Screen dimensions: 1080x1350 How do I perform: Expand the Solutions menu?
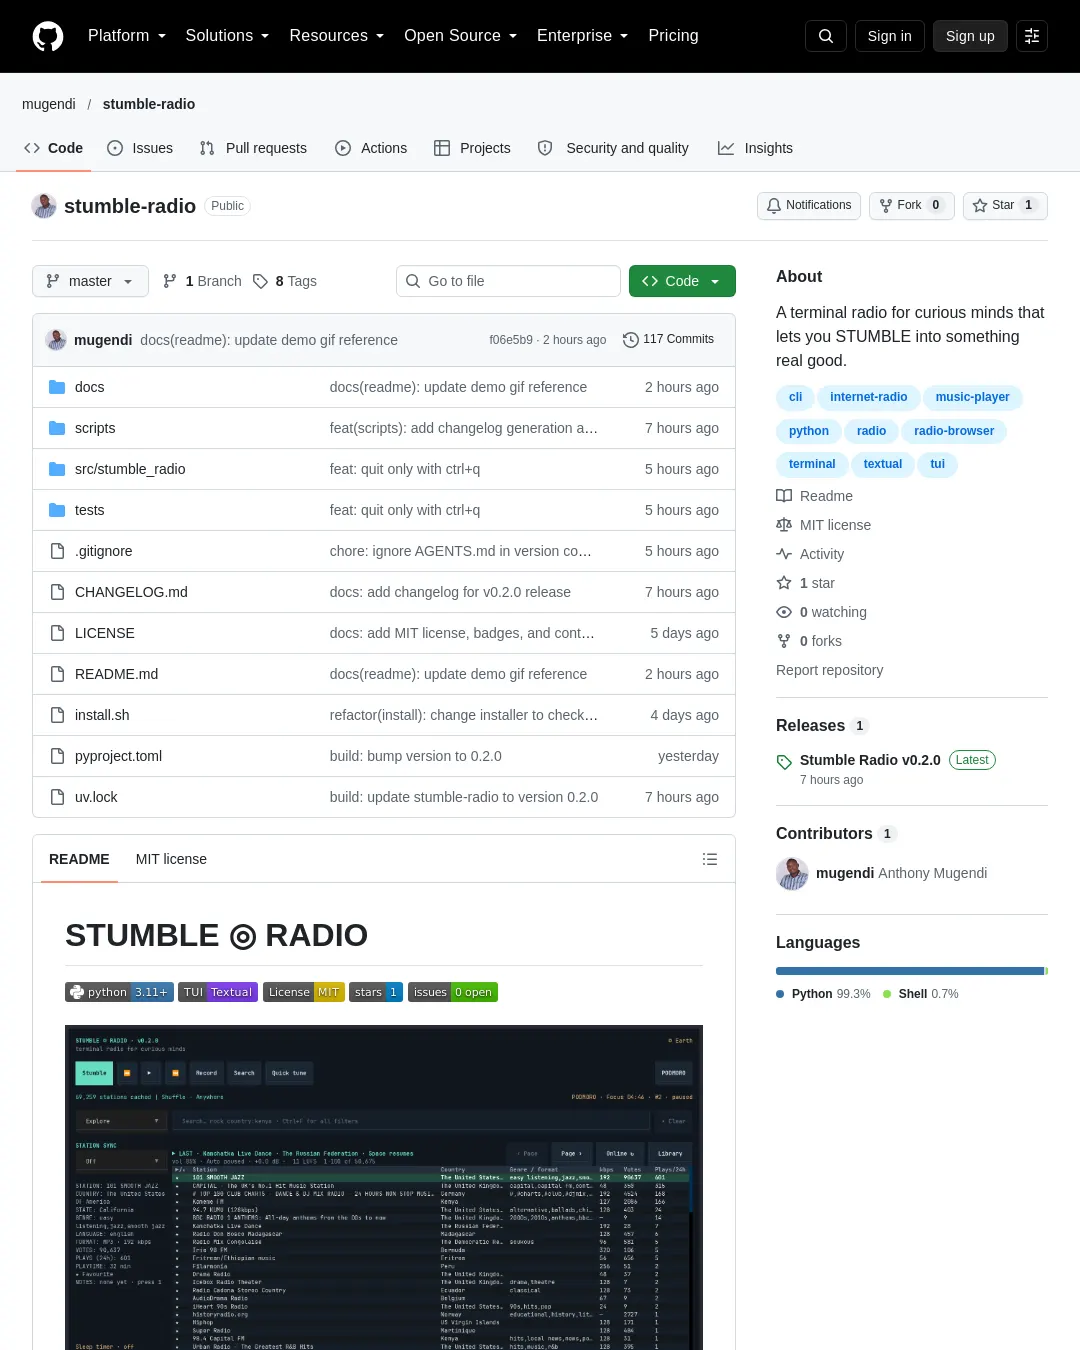click(x=227, y=36)
